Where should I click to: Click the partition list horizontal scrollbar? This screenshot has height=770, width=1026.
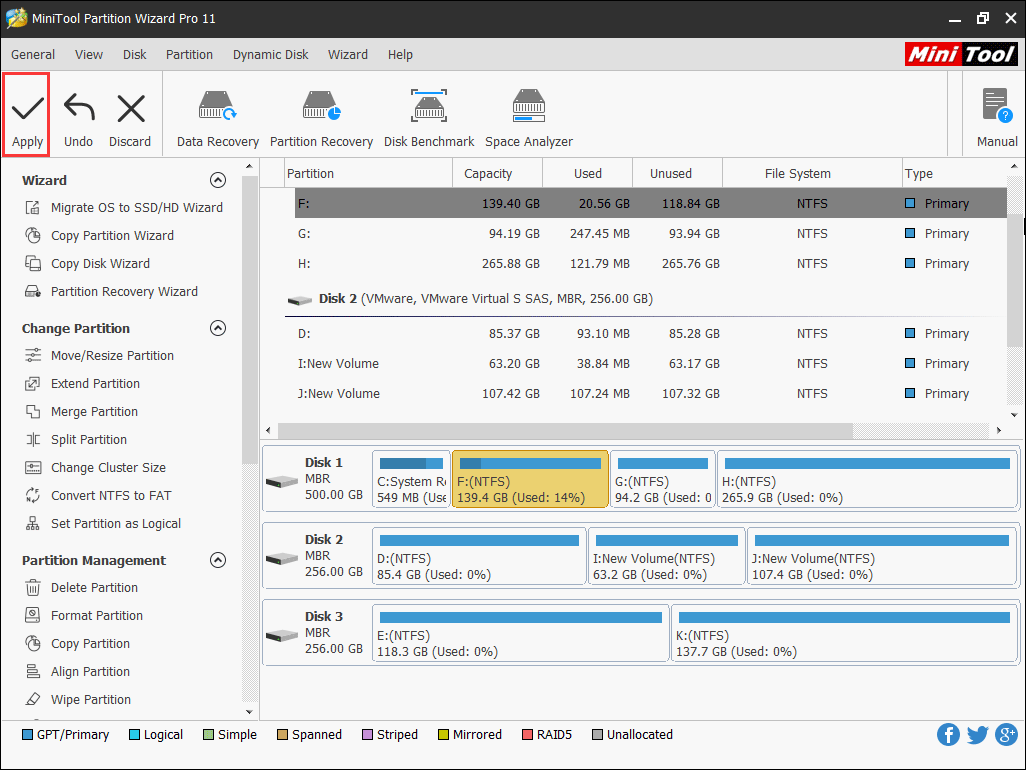(565, 430)
